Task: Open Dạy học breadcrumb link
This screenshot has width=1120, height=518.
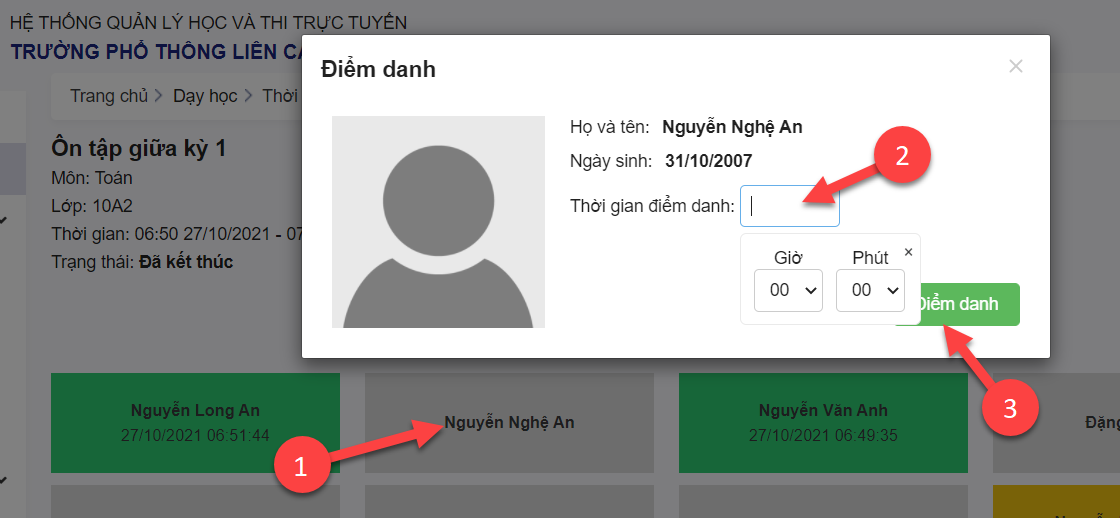Action: (x=205, y=96)
